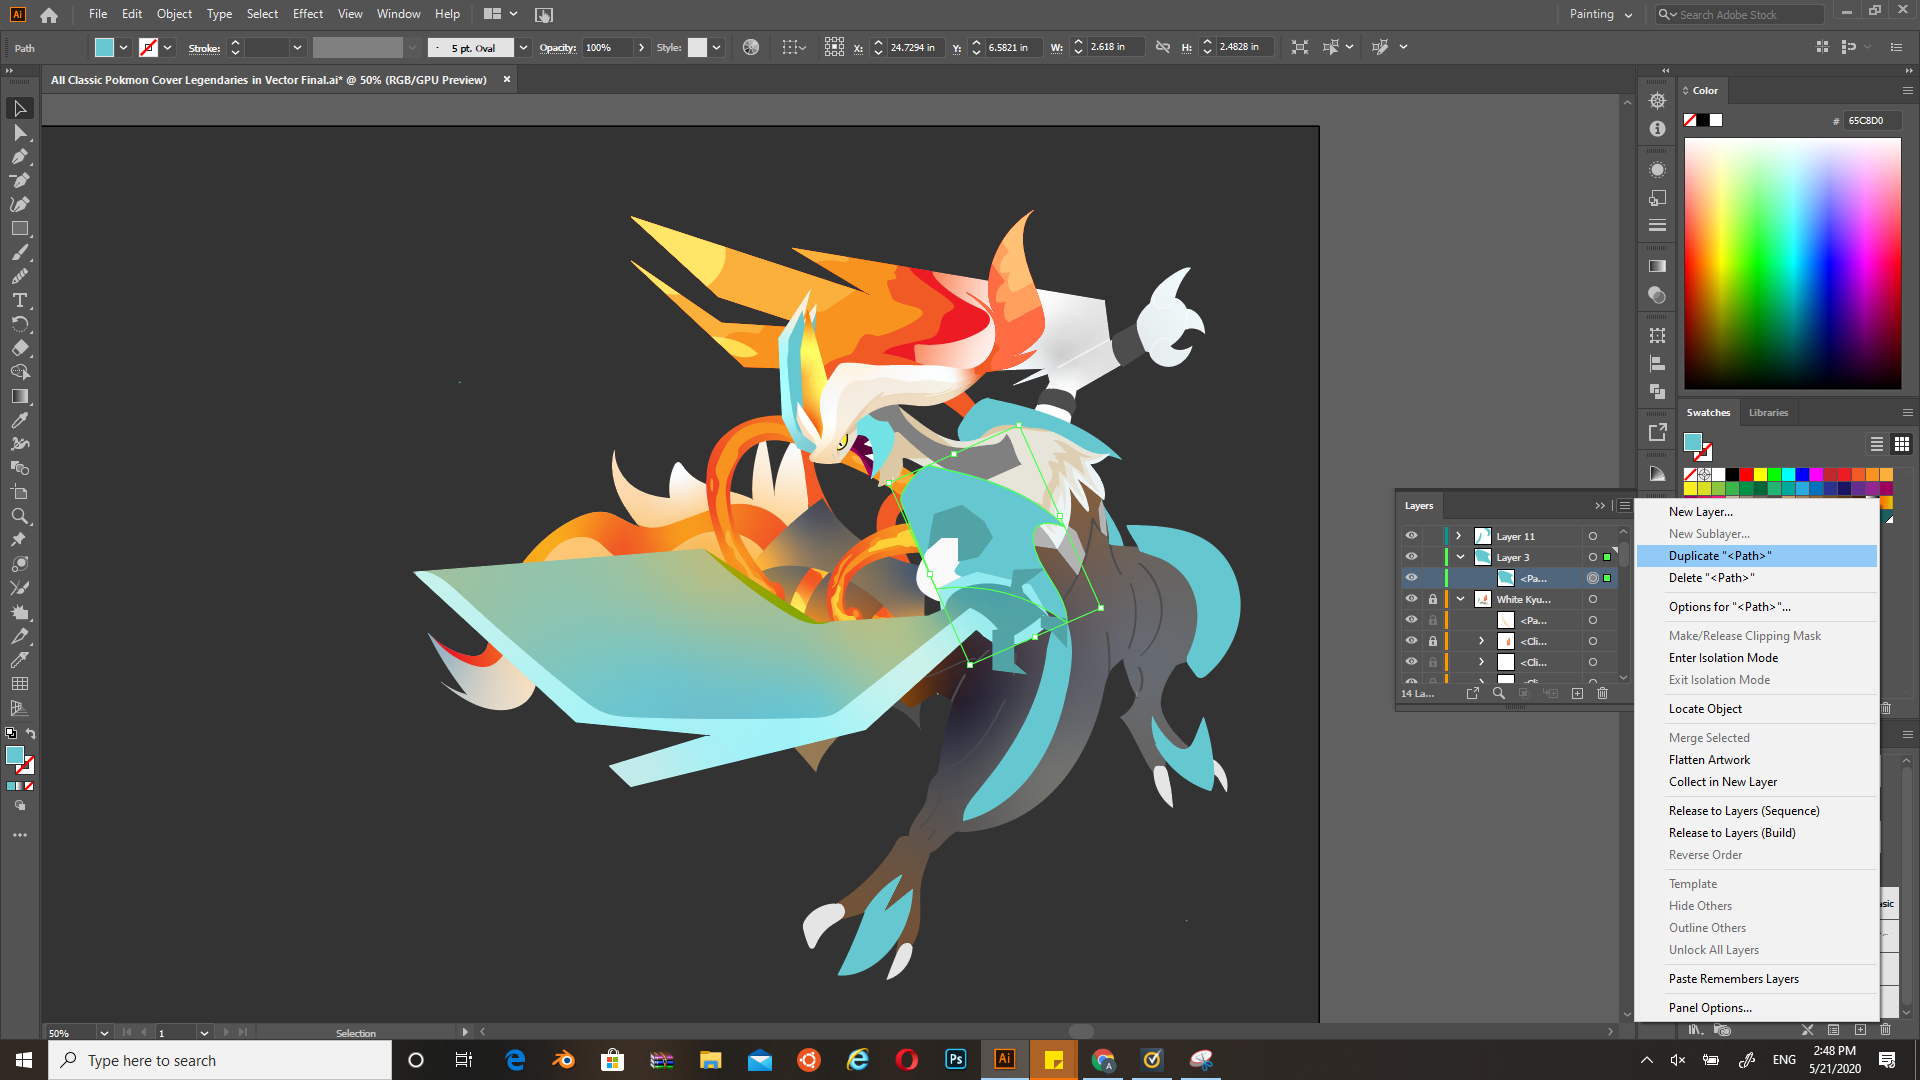1920x1080 pixels.
Task: Open the Info panel dock icon
Action: pos(1657,129)
